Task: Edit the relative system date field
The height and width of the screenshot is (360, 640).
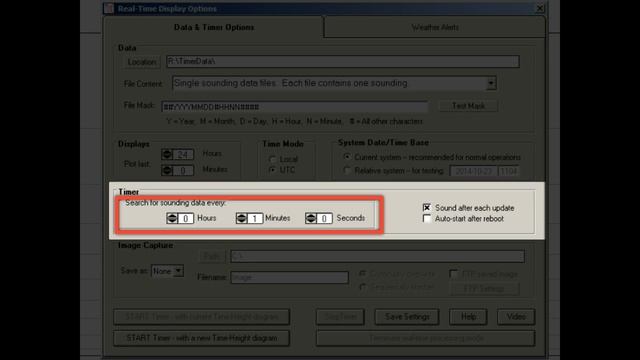Action: 473,171
